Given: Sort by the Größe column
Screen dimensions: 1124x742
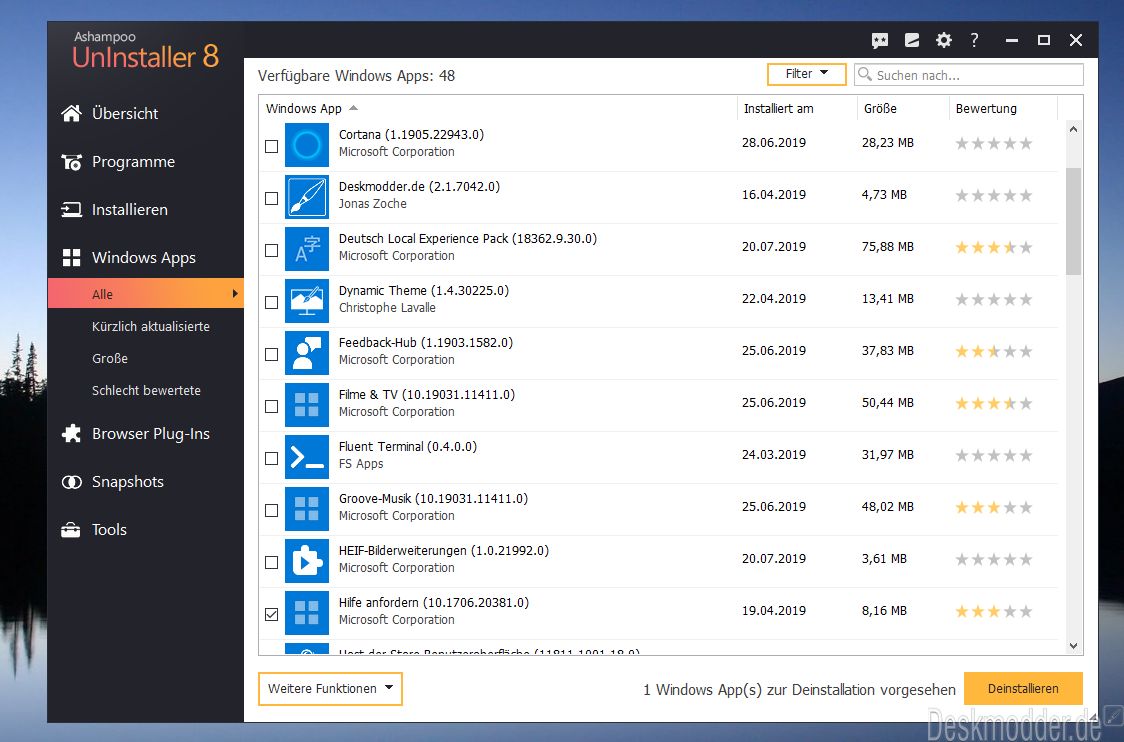Looking at the screenshot, I should tap(902, 108).
